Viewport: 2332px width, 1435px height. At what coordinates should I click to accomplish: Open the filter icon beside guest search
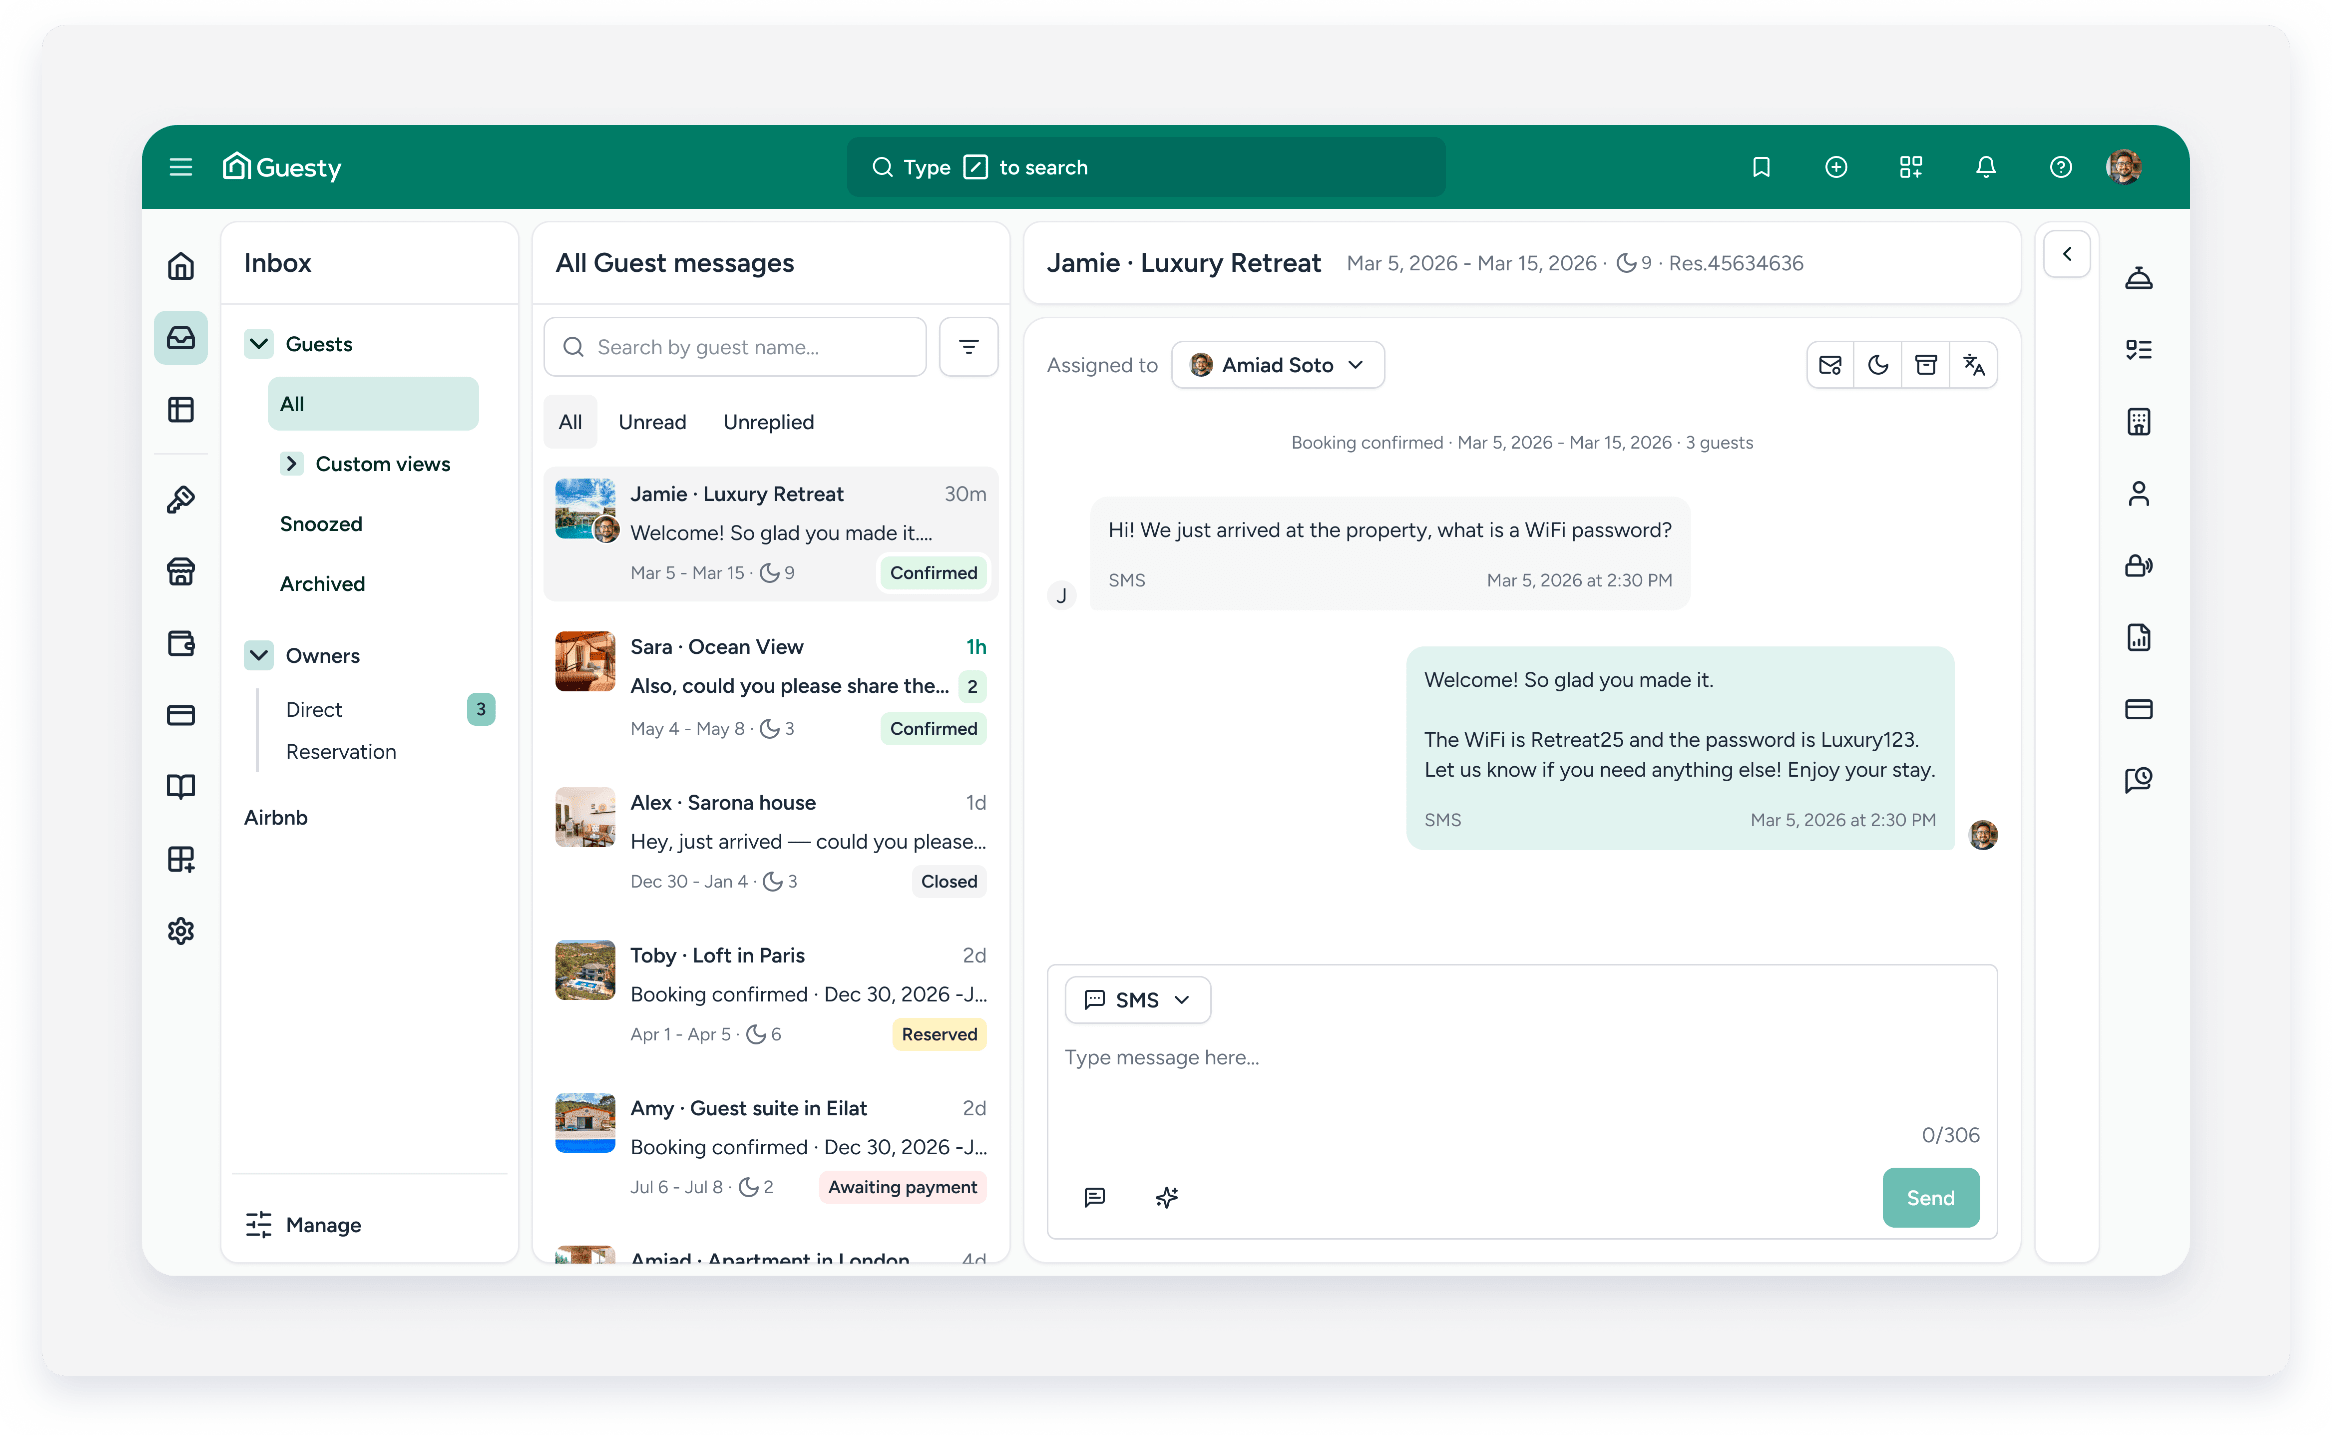point(968,347)
